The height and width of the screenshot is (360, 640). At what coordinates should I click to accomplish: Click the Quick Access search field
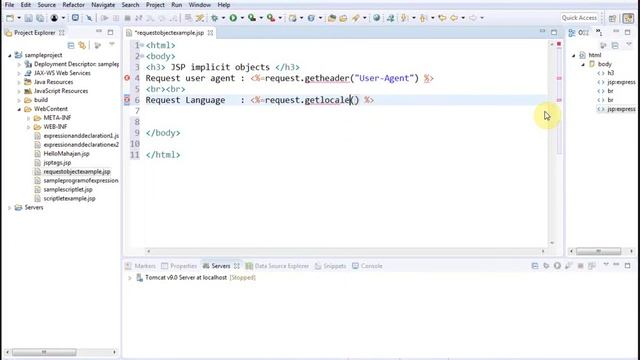click(579, 18)
